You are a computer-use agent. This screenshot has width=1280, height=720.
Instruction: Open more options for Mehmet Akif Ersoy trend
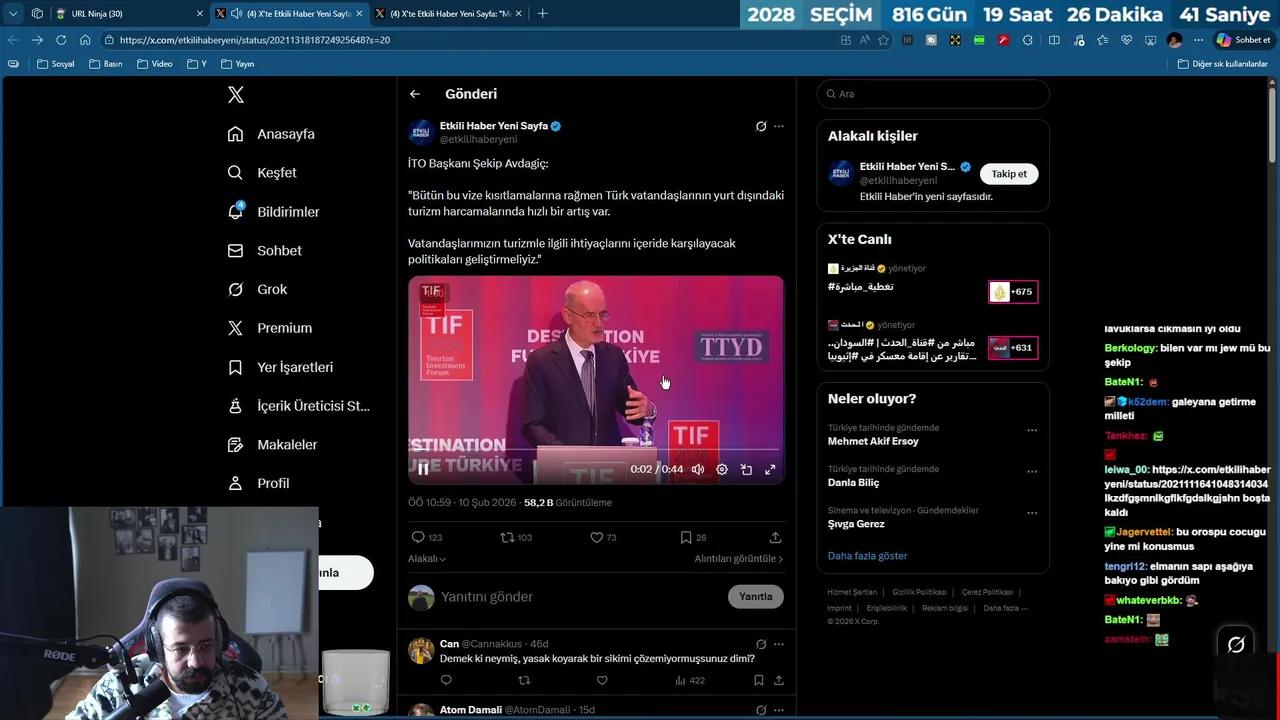1032,431
